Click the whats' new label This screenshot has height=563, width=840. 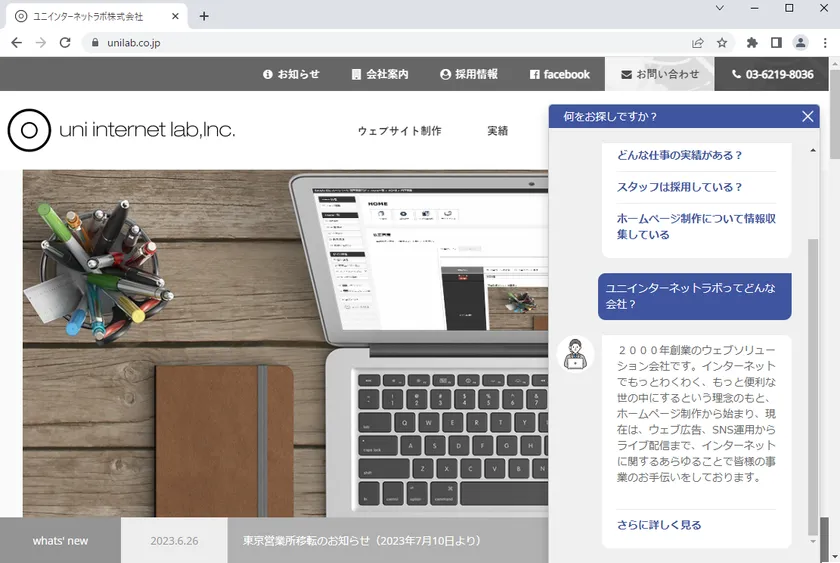click(60, 541)
